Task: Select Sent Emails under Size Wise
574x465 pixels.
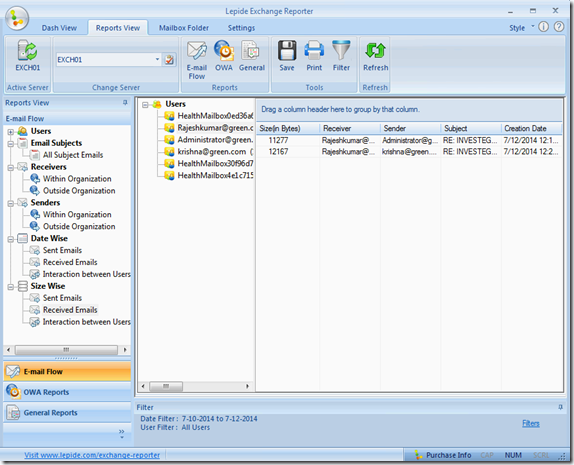Action: [62, 298]
